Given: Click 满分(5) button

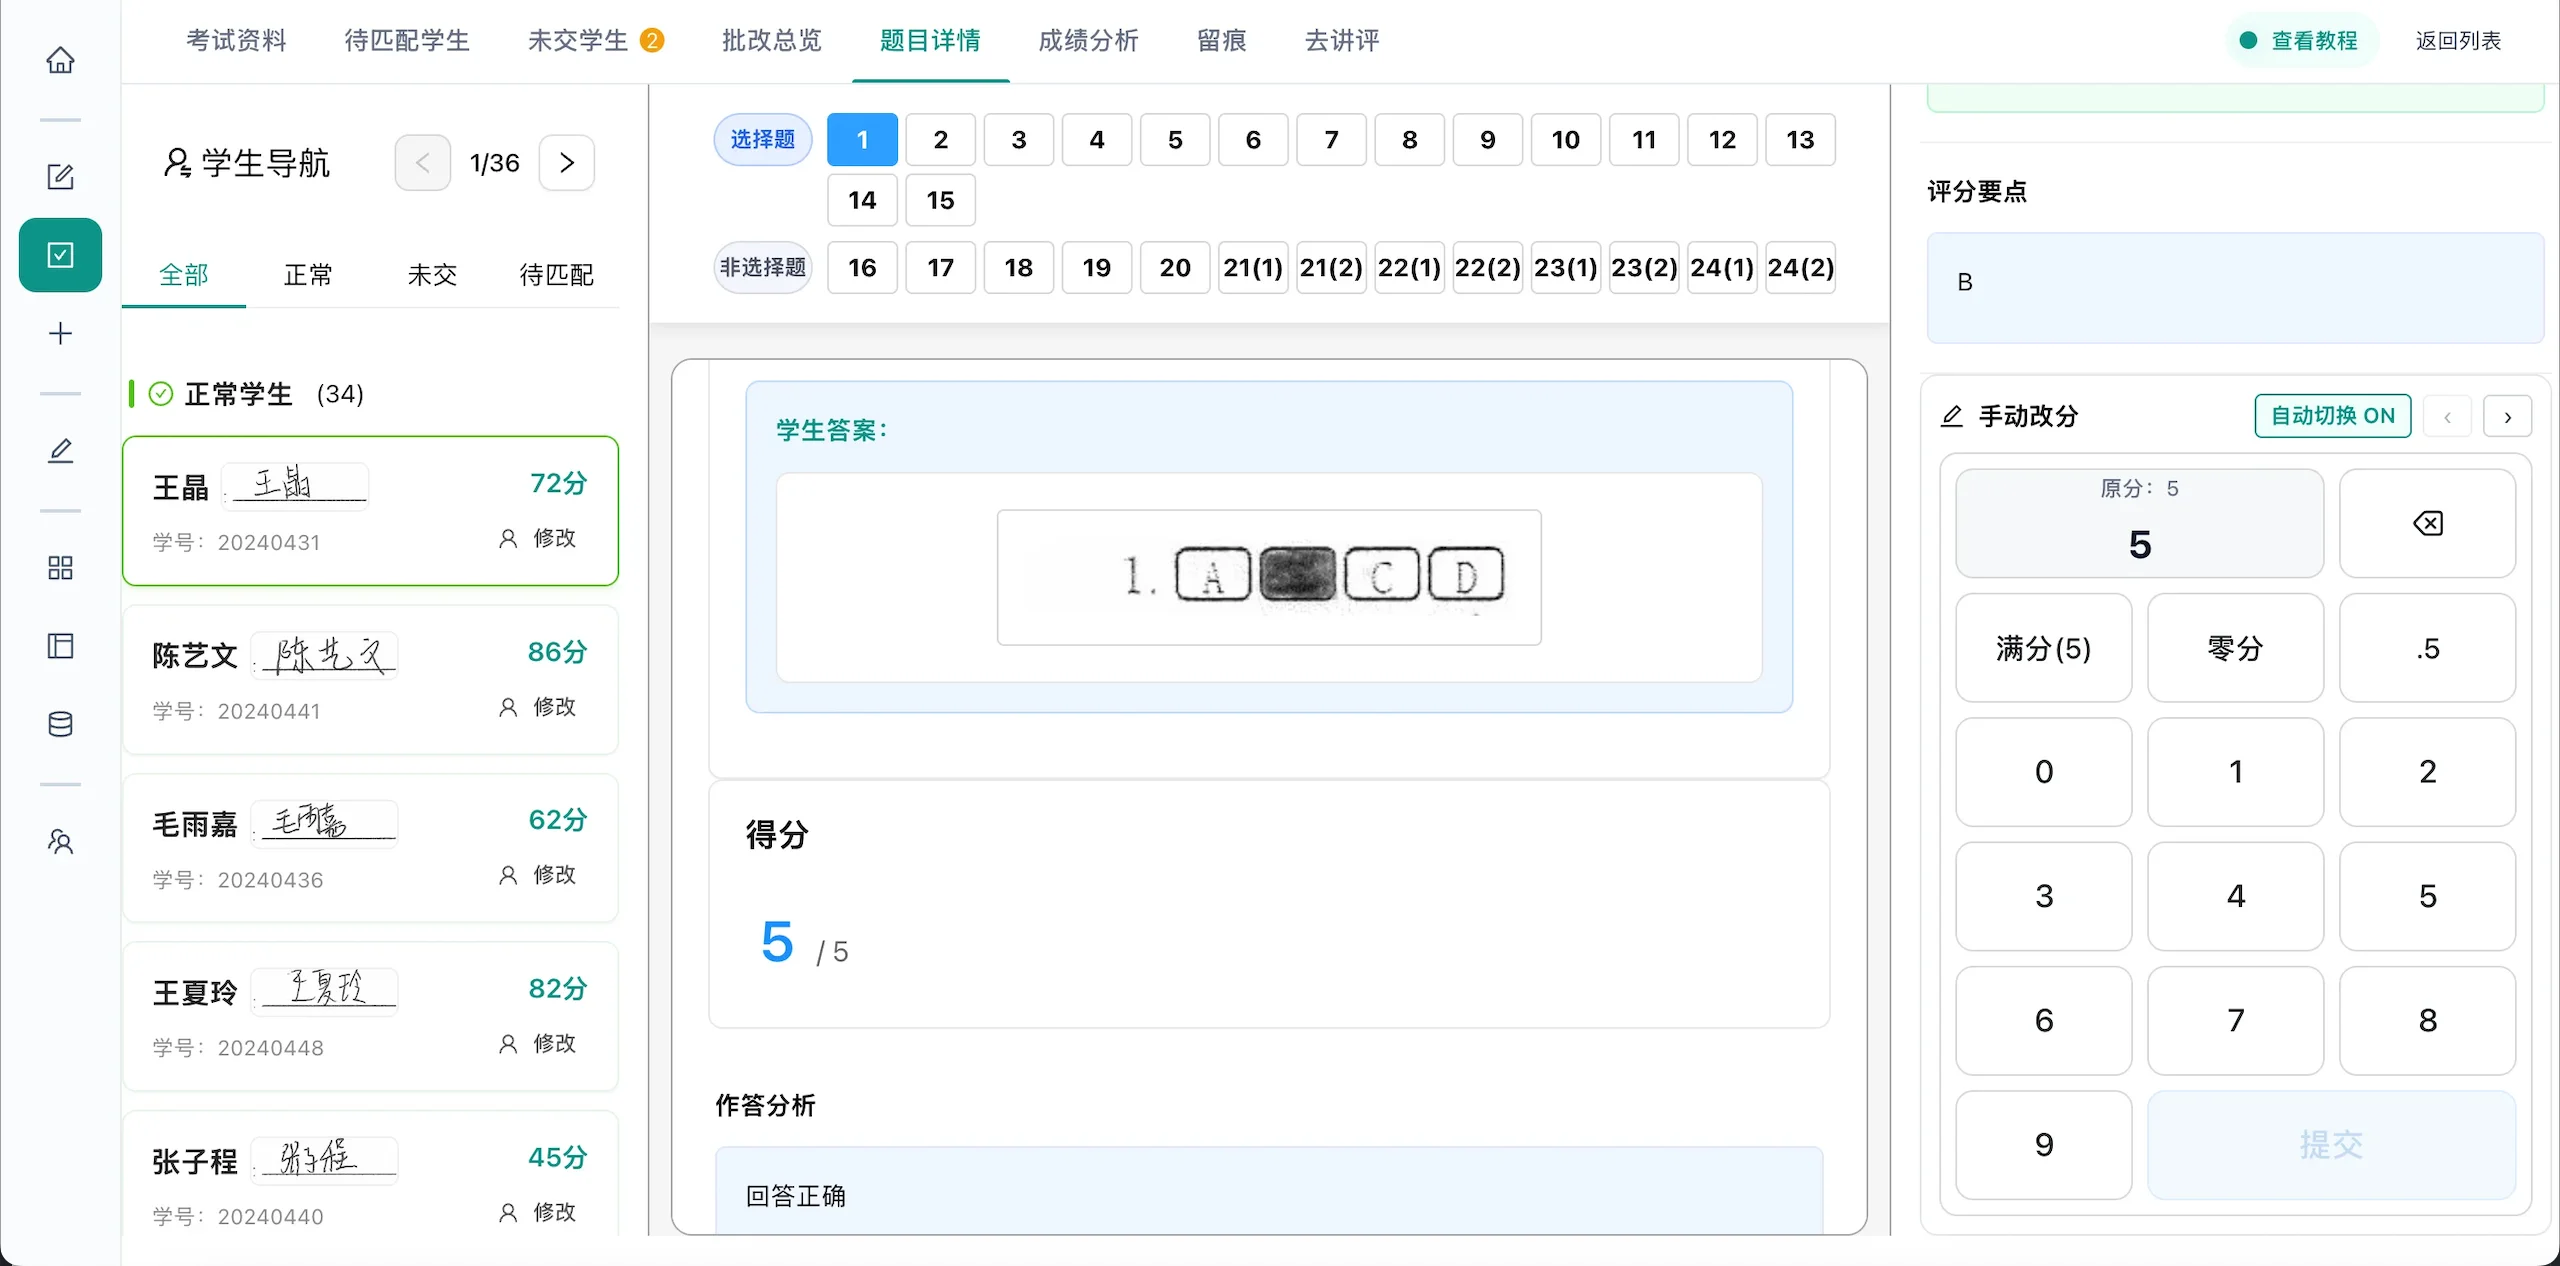Looking at the screenshot, I should 2043,648.
